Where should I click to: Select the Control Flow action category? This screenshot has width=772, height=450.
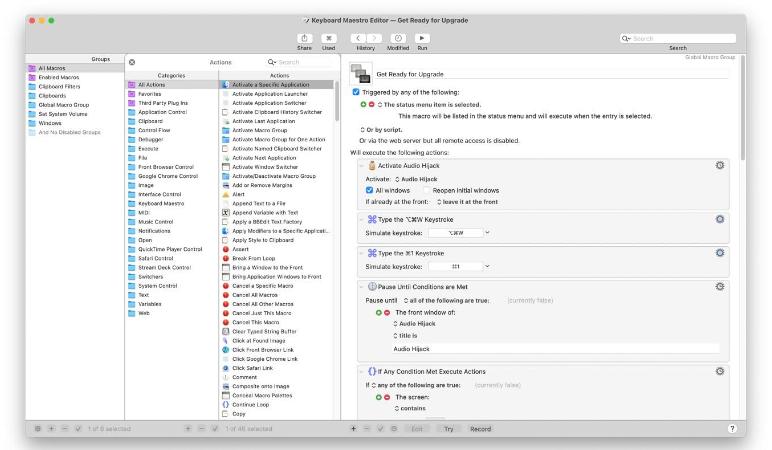(x=153, y=130)
